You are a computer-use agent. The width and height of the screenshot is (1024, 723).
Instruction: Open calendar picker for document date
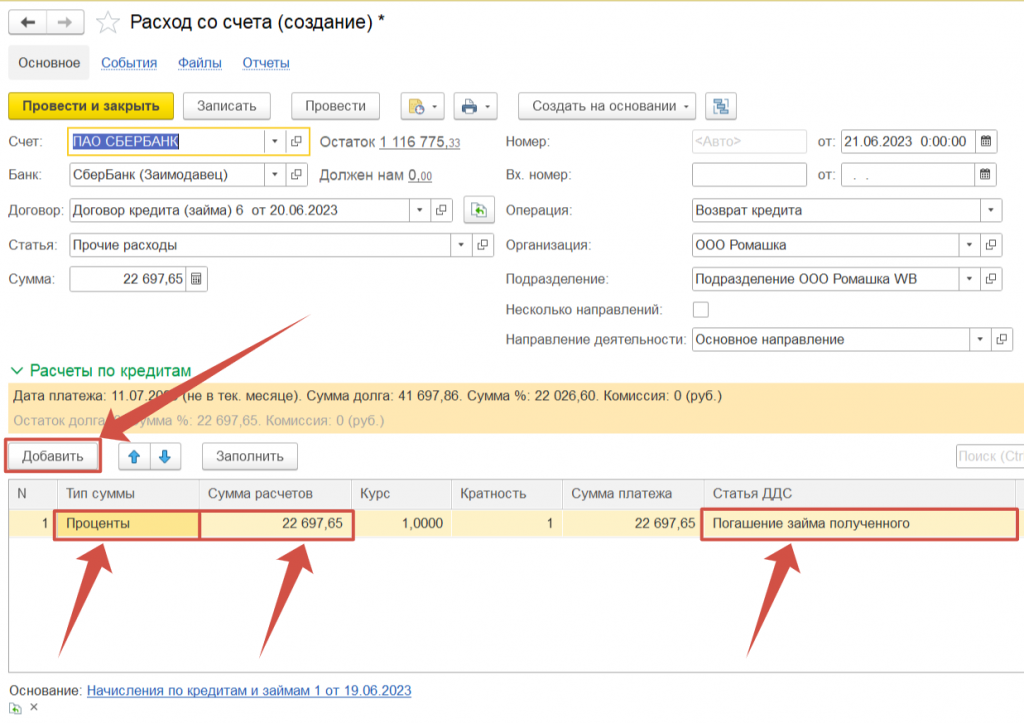click(x=986, y=141)
